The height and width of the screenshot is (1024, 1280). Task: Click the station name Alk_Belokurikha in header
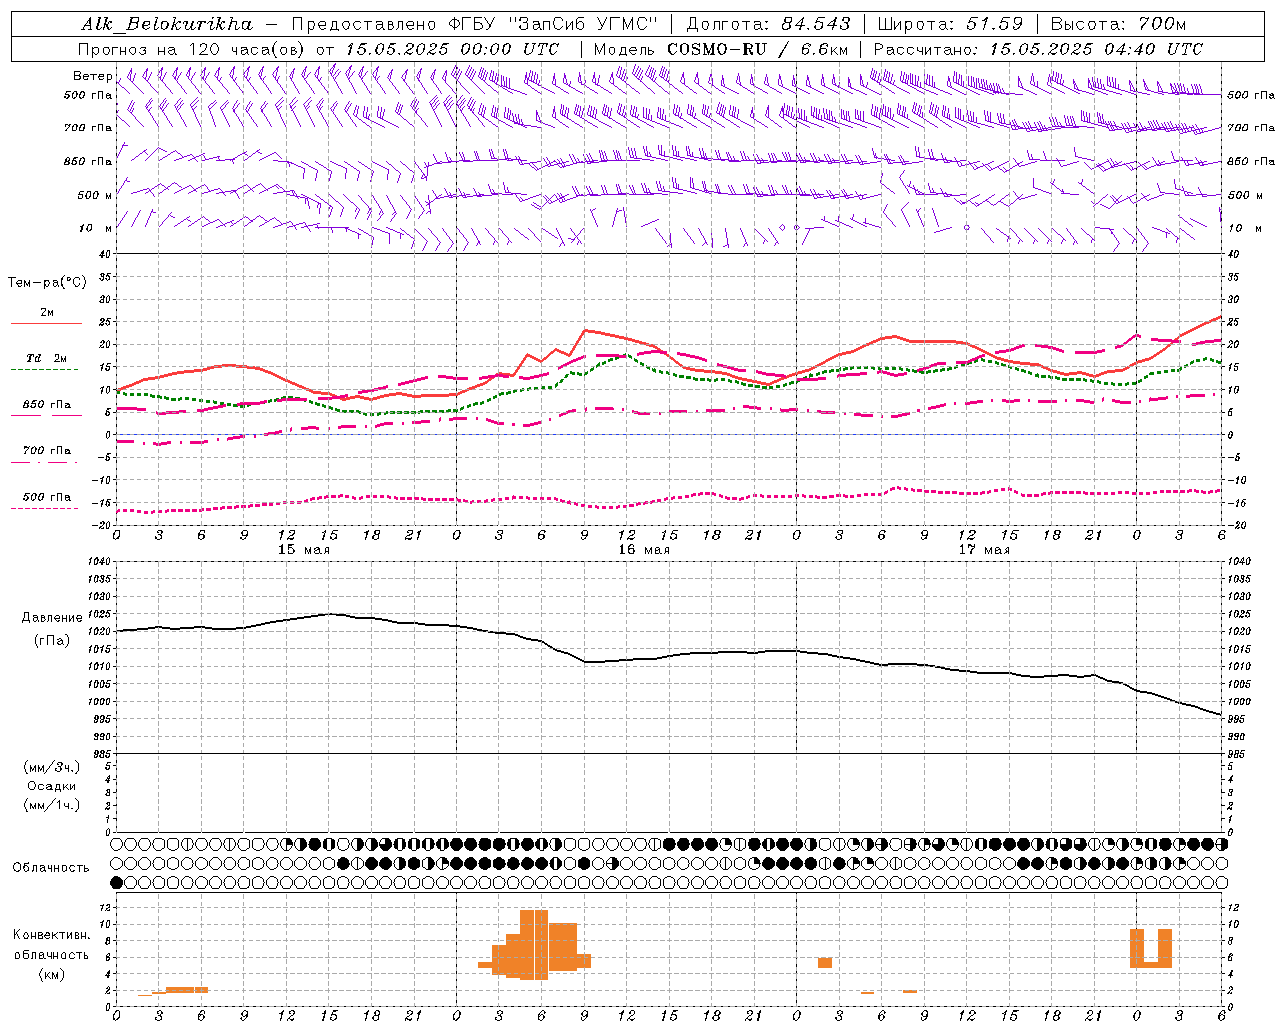[x=167, y=24]
